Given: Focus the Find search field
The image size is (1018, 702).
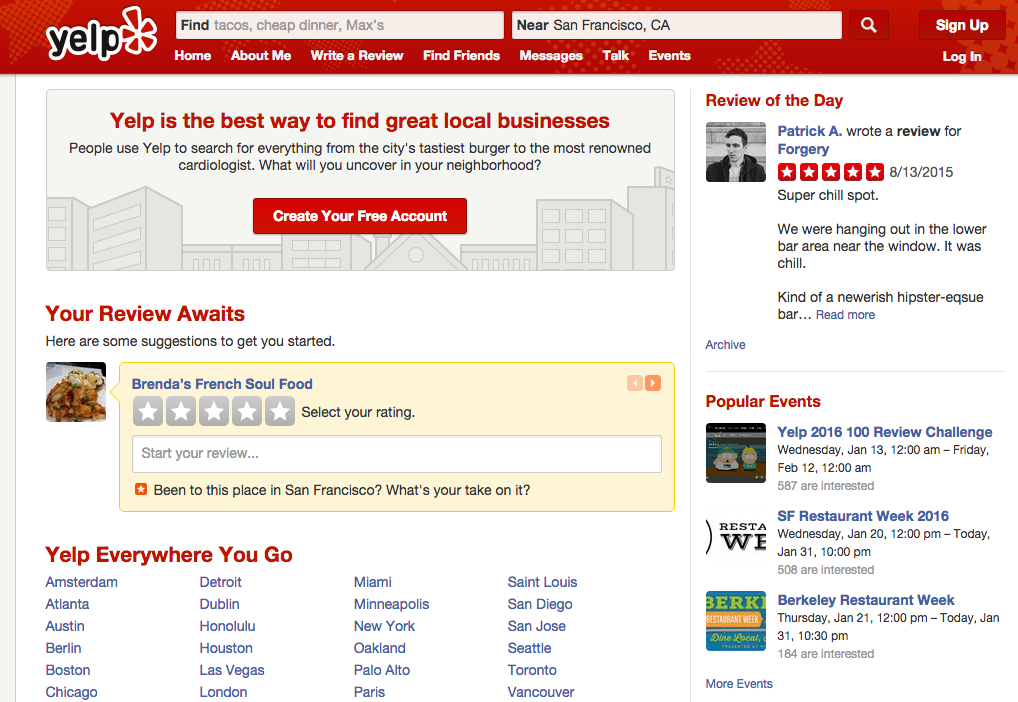Looking at the screenshot, I should pos(355,25).
